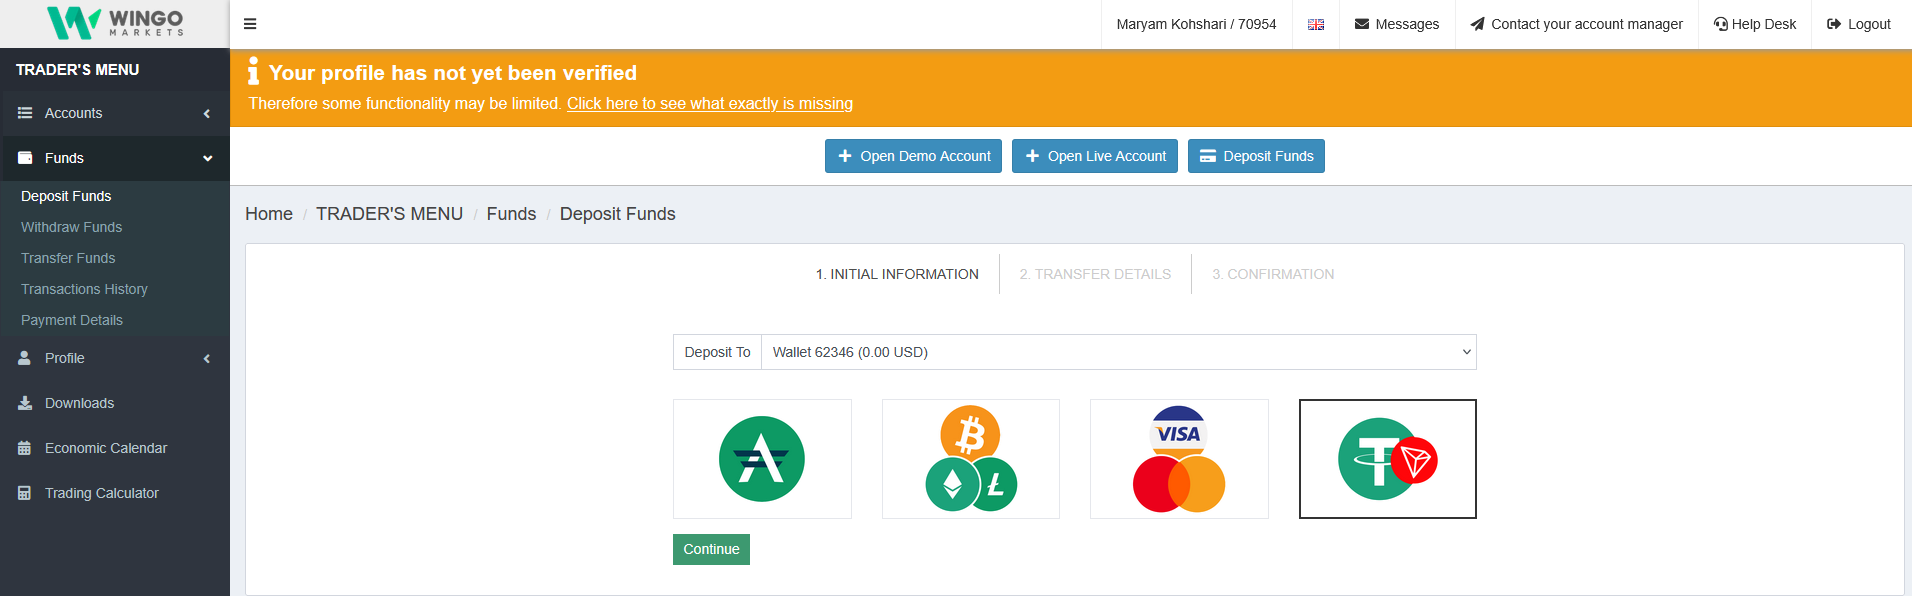
Task: Expand the Profile menu chevron
Action: (x=207, y=358)
